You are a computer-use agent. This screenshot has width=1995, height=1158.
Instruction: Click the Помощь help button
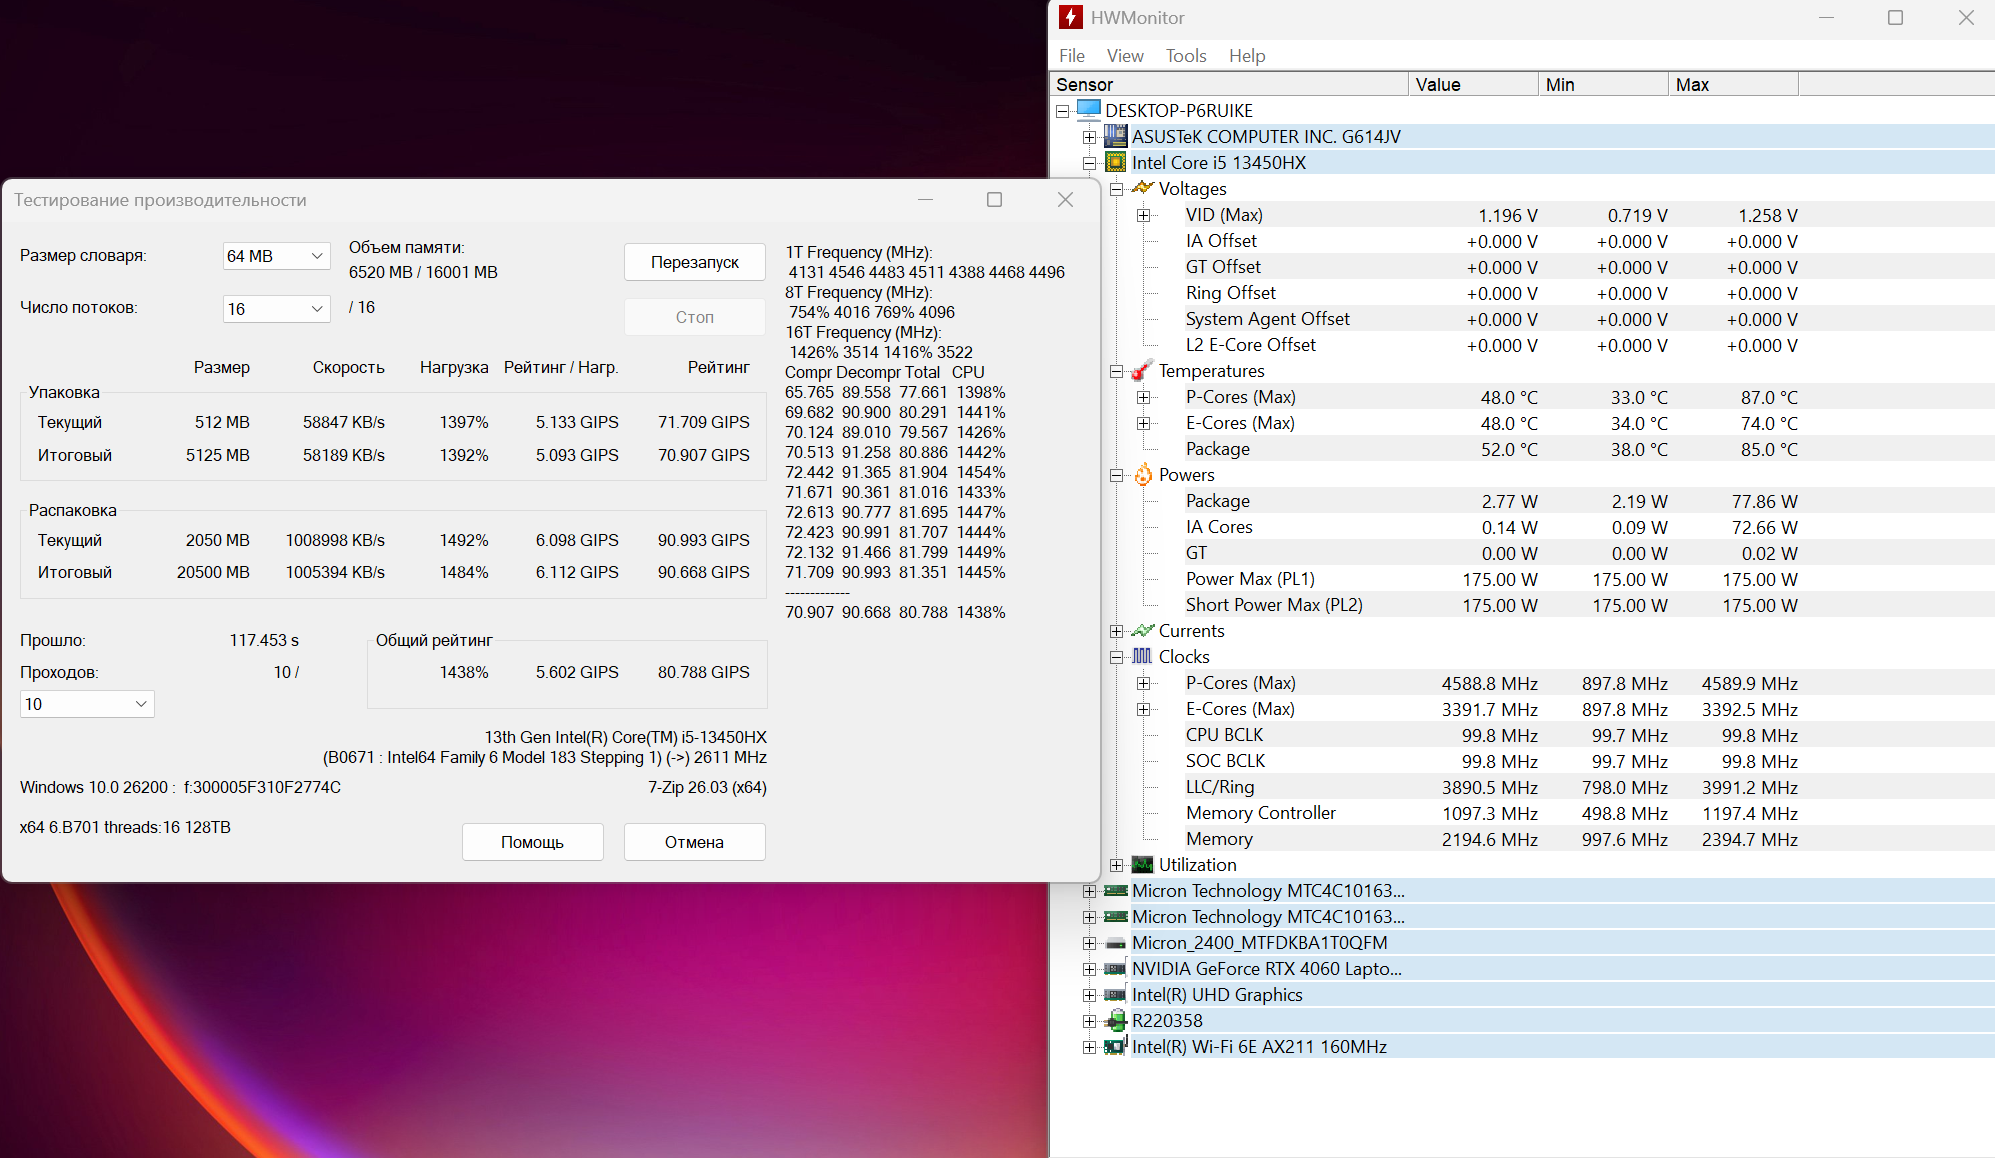532,842
